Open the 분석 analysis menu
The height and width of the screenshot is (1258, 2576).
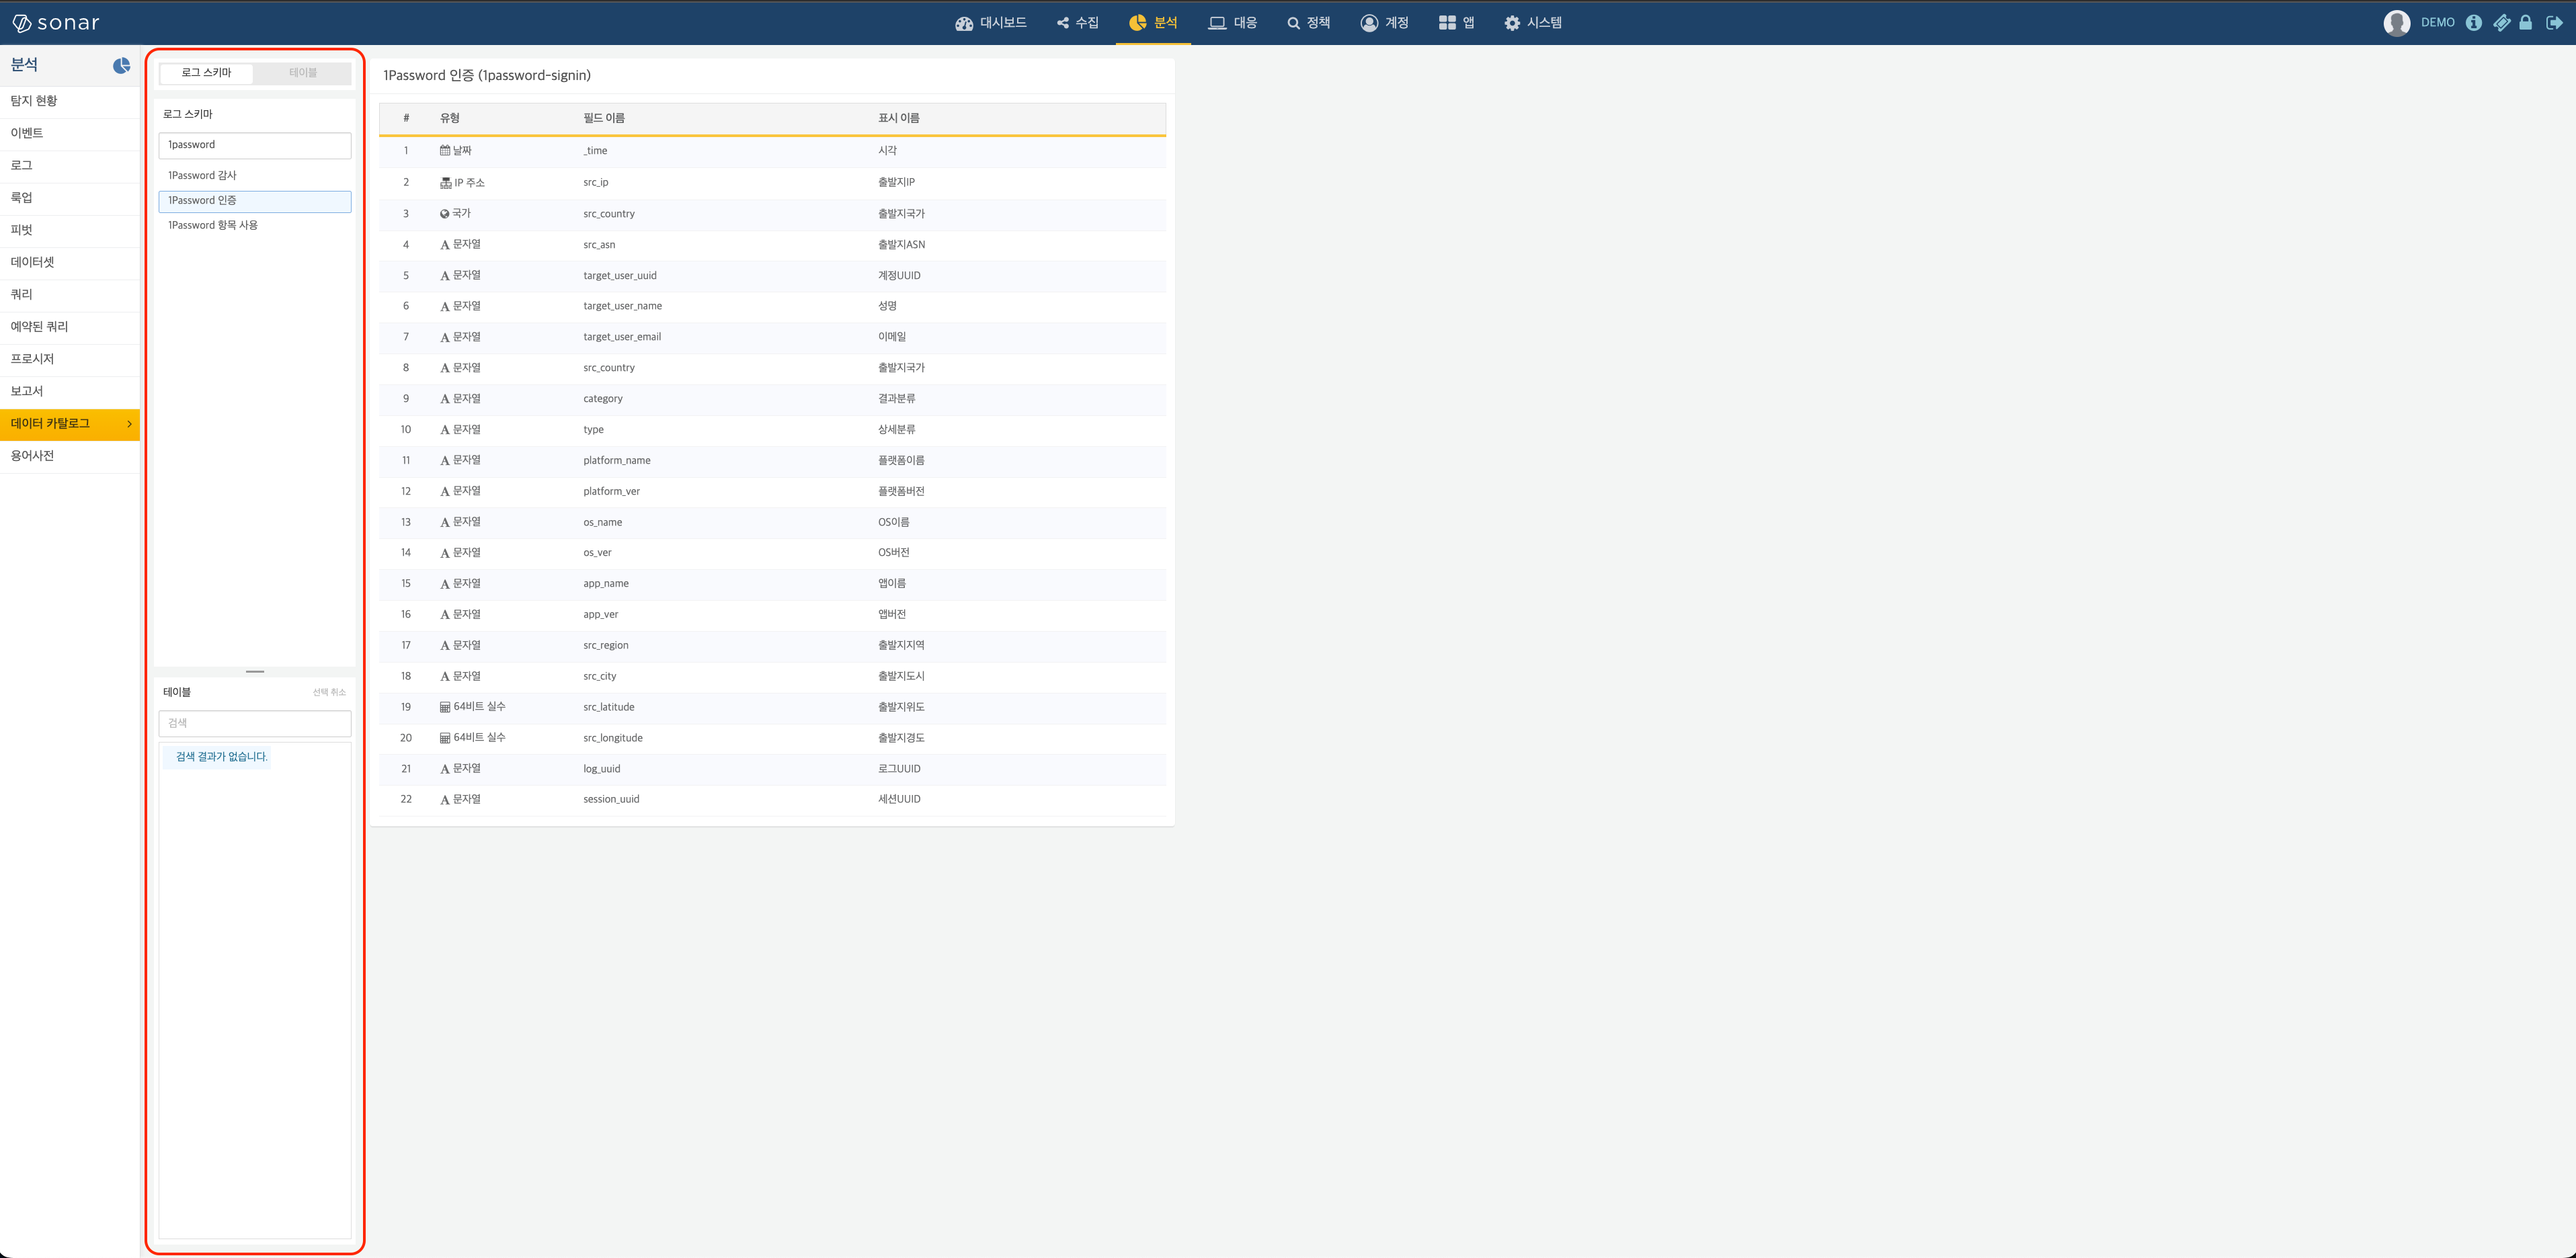[x=1153, y=22]
